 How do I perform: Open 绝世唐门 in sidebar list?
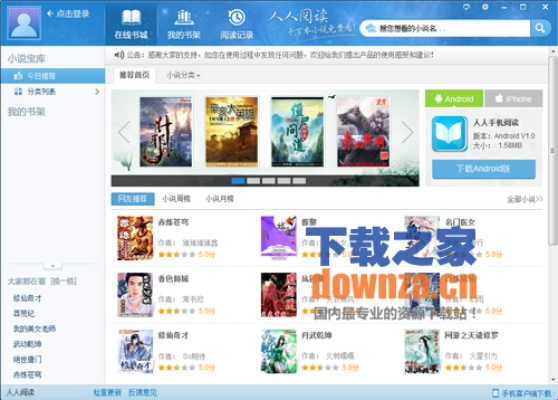pyautogui.click(x=27, y=359)
